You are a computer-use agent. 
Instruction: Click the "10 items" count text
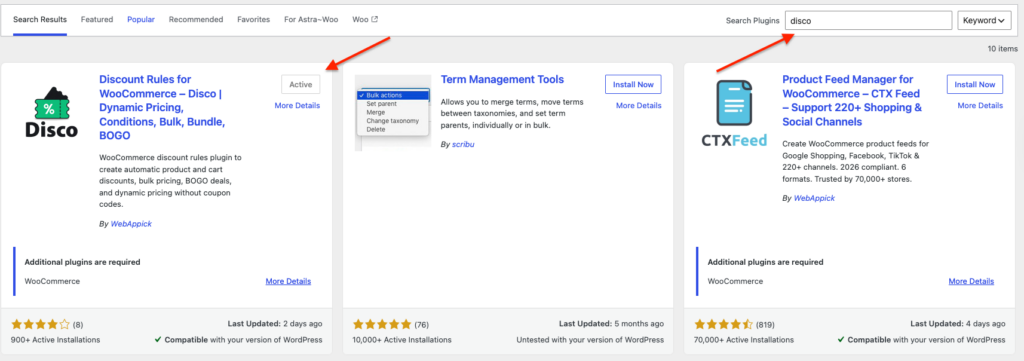1002,49
